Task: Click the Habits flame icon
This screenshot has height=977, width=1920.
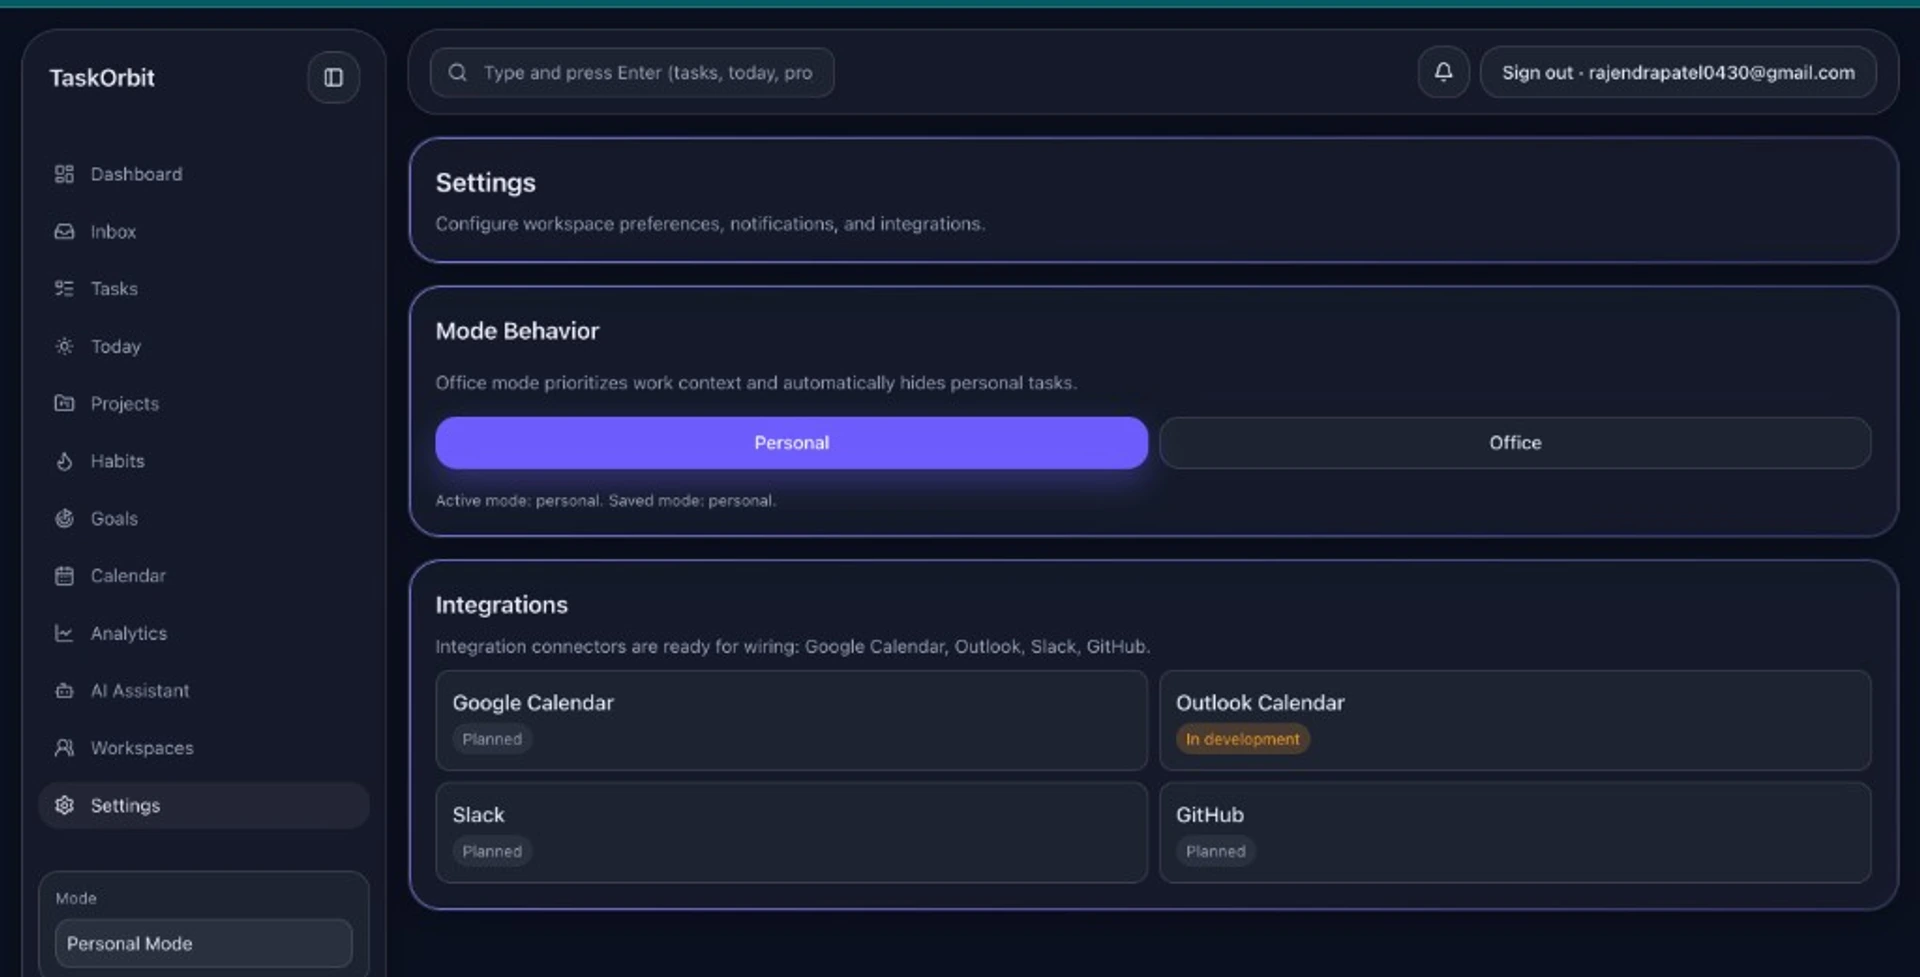Action: coord(64,461)
